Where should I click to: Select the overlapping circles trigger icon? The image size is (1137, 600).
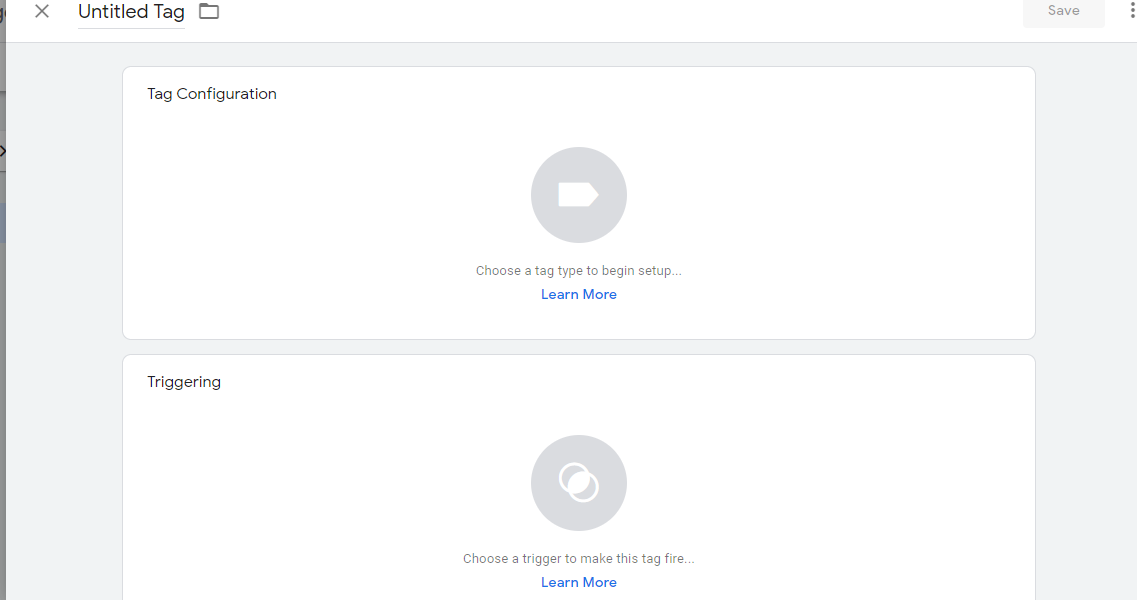[579, 483]
